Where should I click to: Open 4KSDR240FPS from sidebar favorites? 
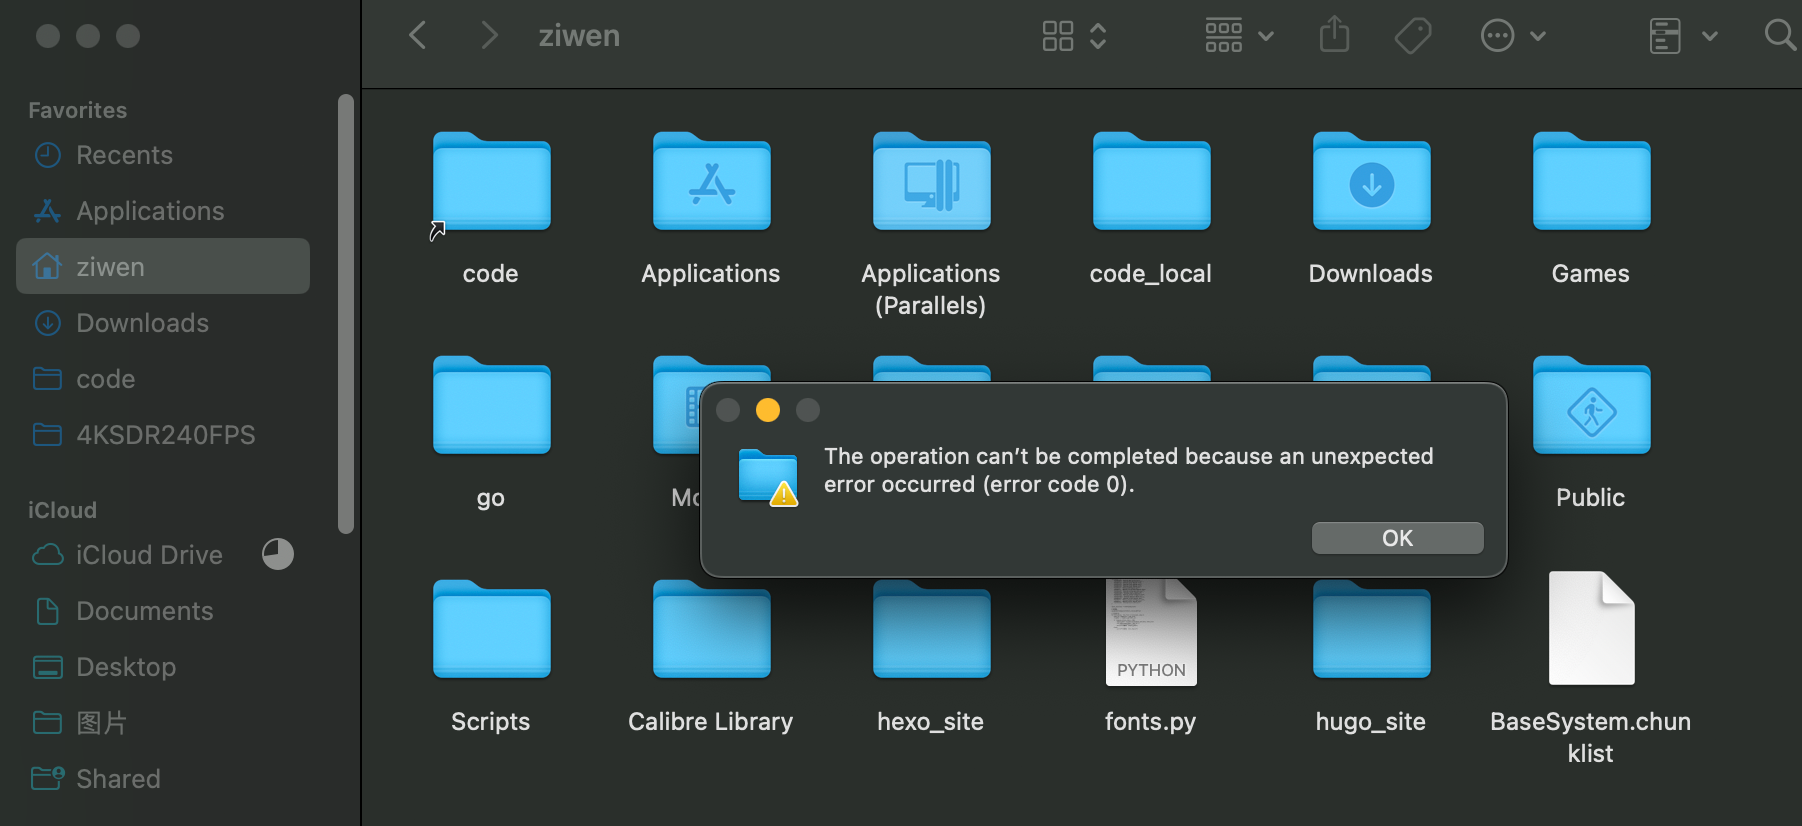tap(165, 435)
